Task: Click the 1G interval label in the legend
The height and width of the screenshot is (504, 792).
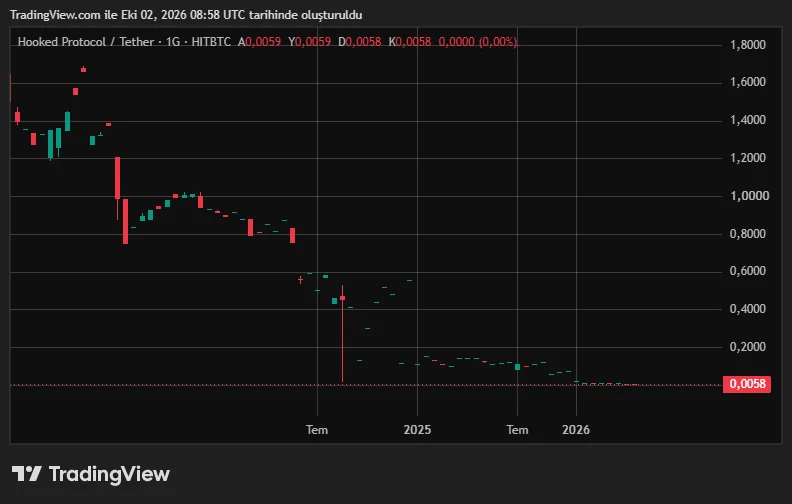Action: click(173, 42)
